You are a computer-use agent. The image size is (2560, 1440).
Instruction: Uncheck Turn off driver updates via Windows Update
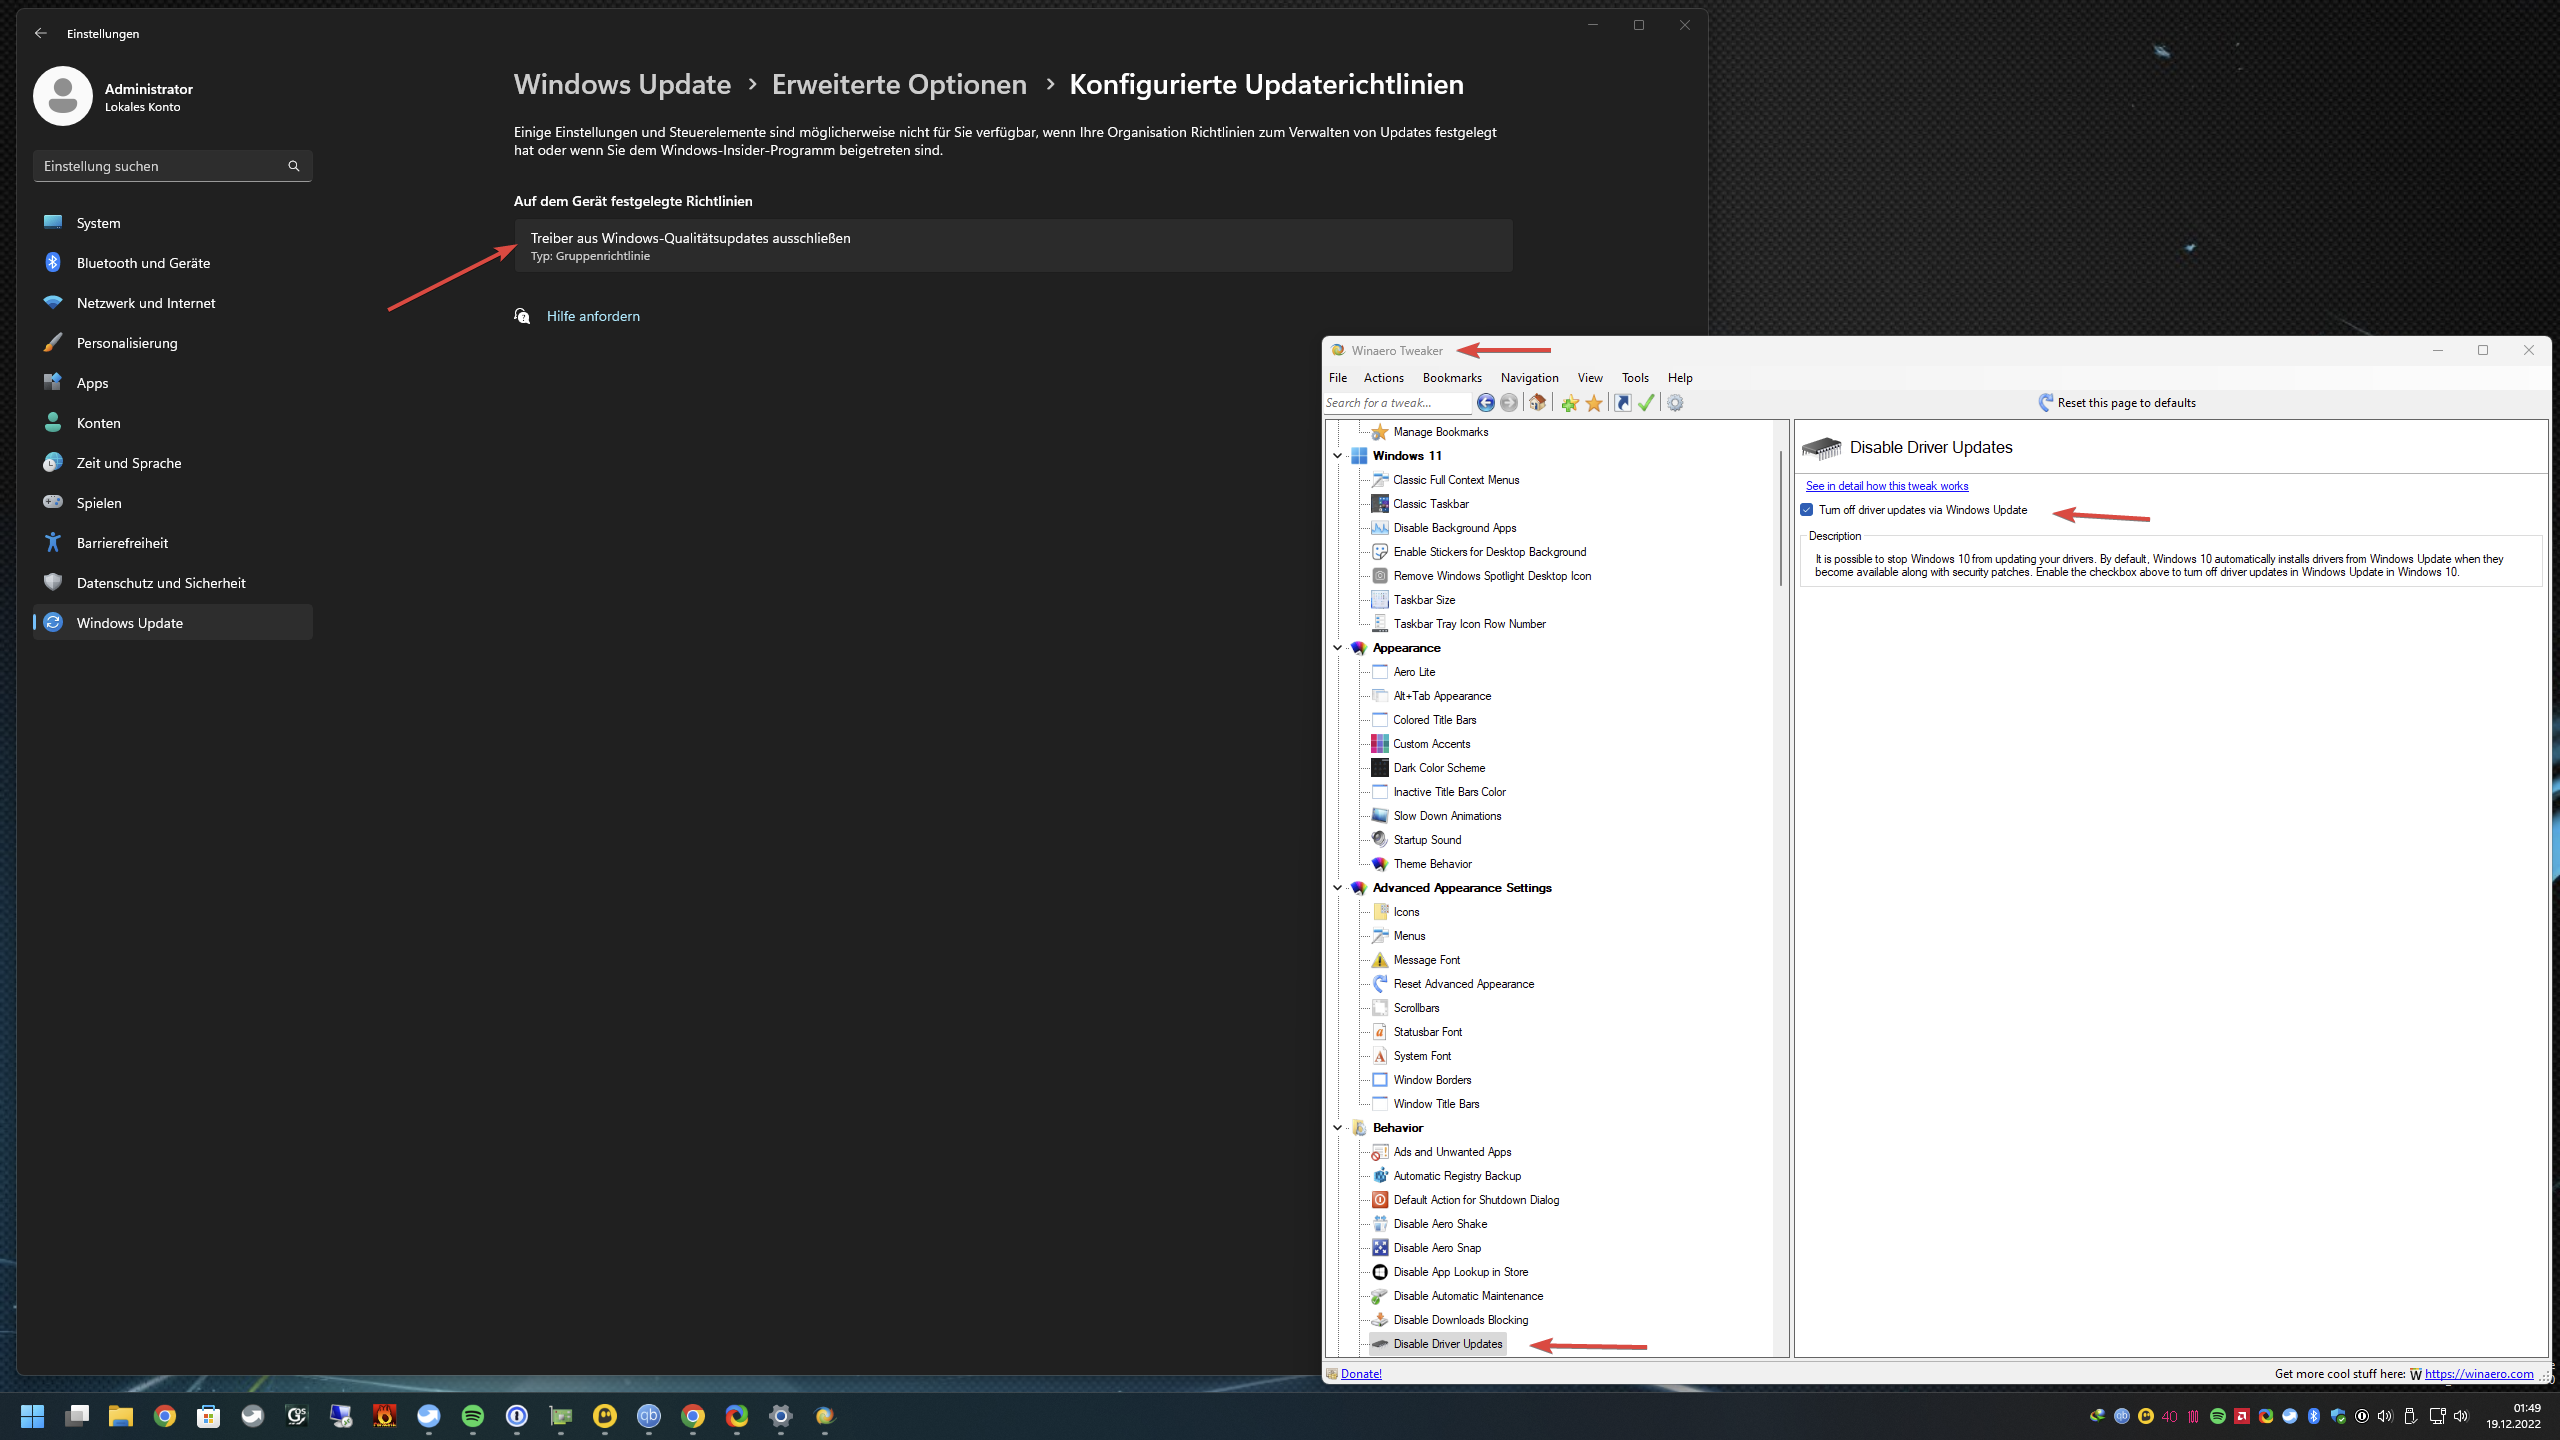(x=1807, y=510)
